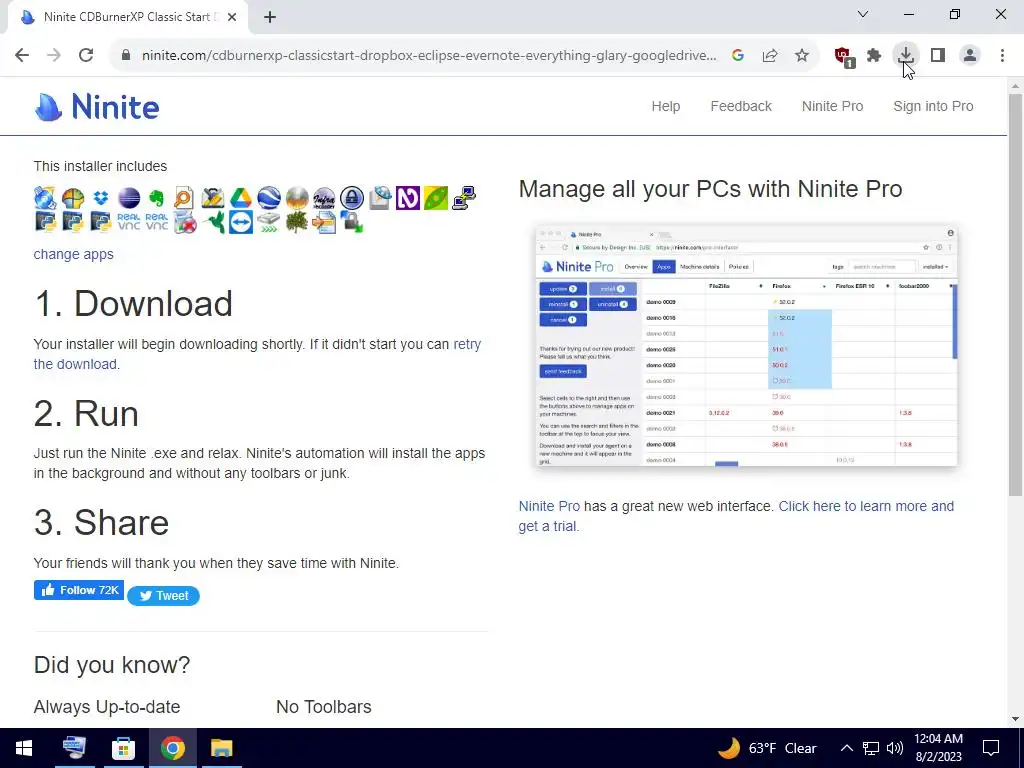Image resolution: width=1024 pixels, height=768 pixels.
Task: Open the tab search chevron
Action: pos(863,14)
